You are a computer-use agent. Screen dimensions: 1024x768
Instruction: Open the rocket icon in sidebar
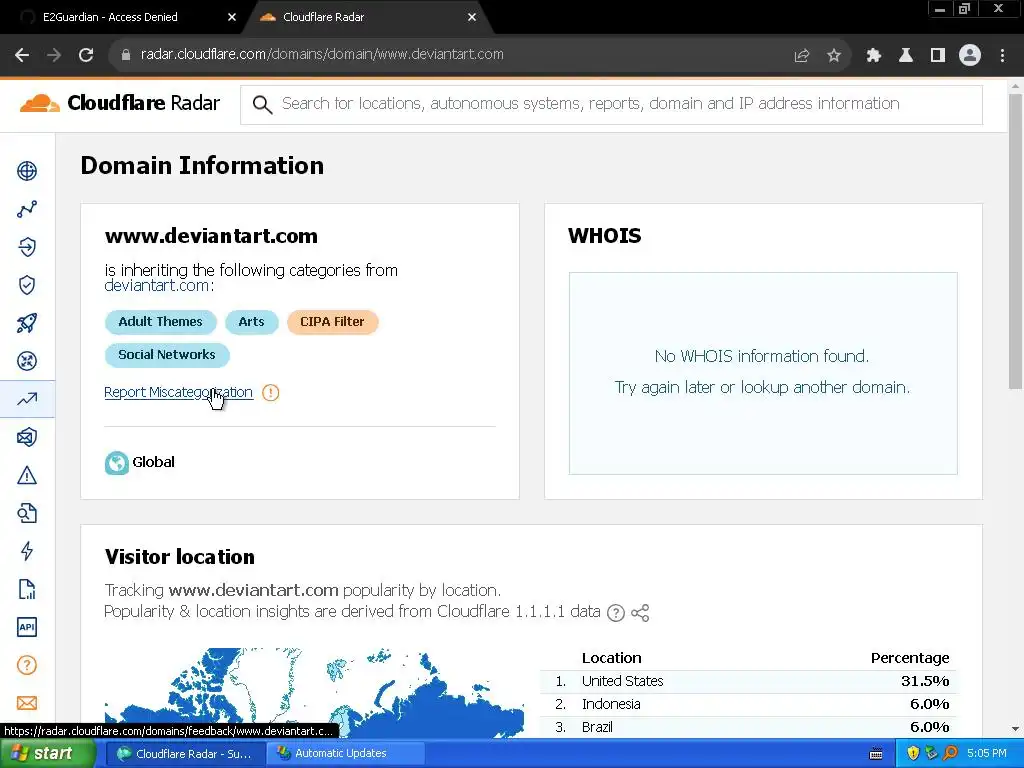[27, 323]
